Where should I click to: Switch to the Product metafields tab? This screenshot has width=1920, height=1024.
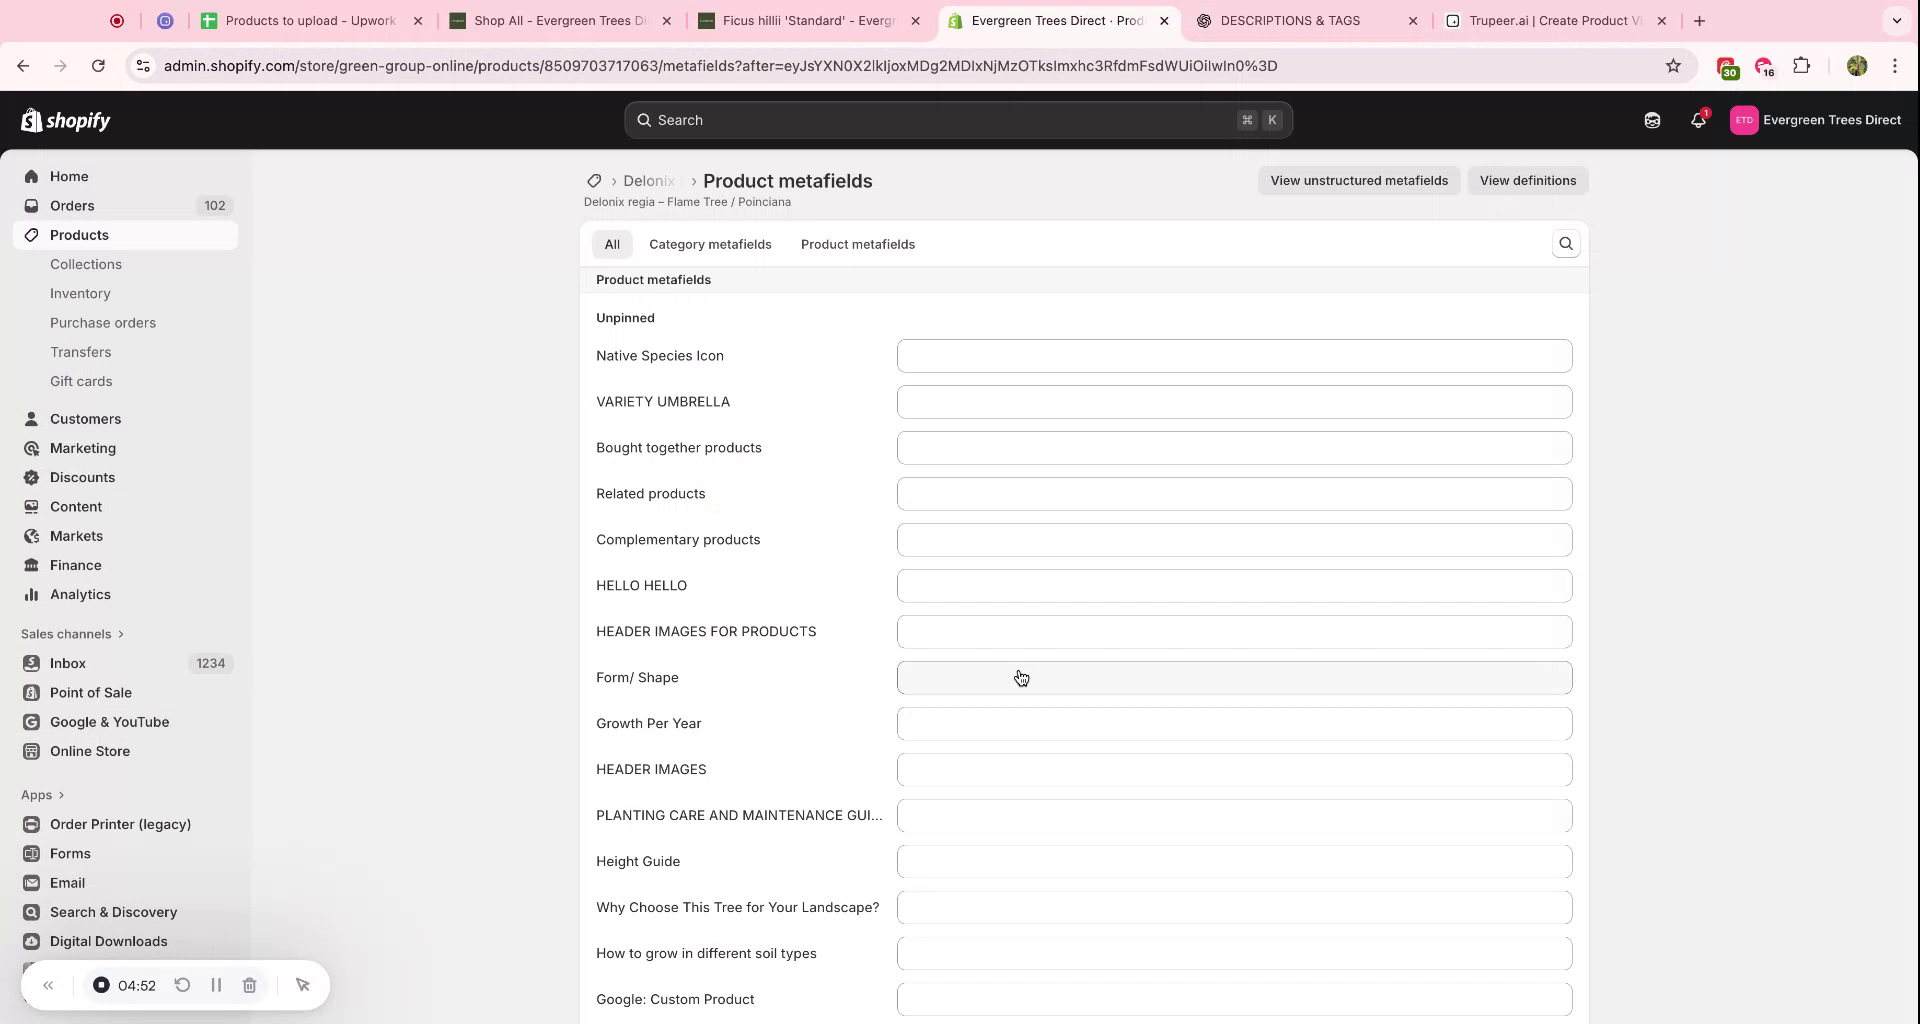(857, 244)
